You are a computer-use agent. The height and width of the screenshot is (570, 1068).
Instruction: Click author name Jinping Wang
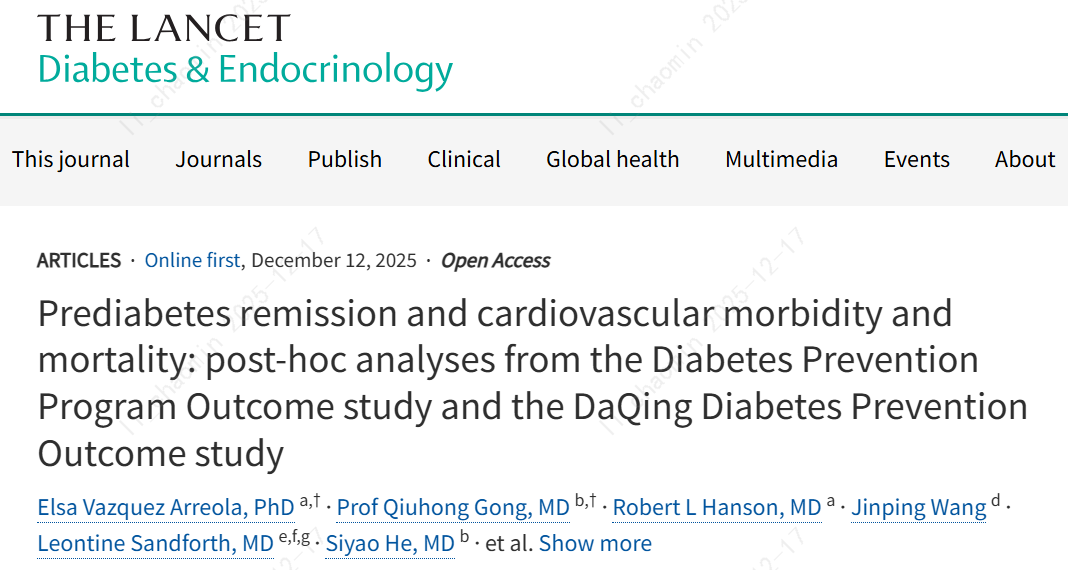[918, 508]
